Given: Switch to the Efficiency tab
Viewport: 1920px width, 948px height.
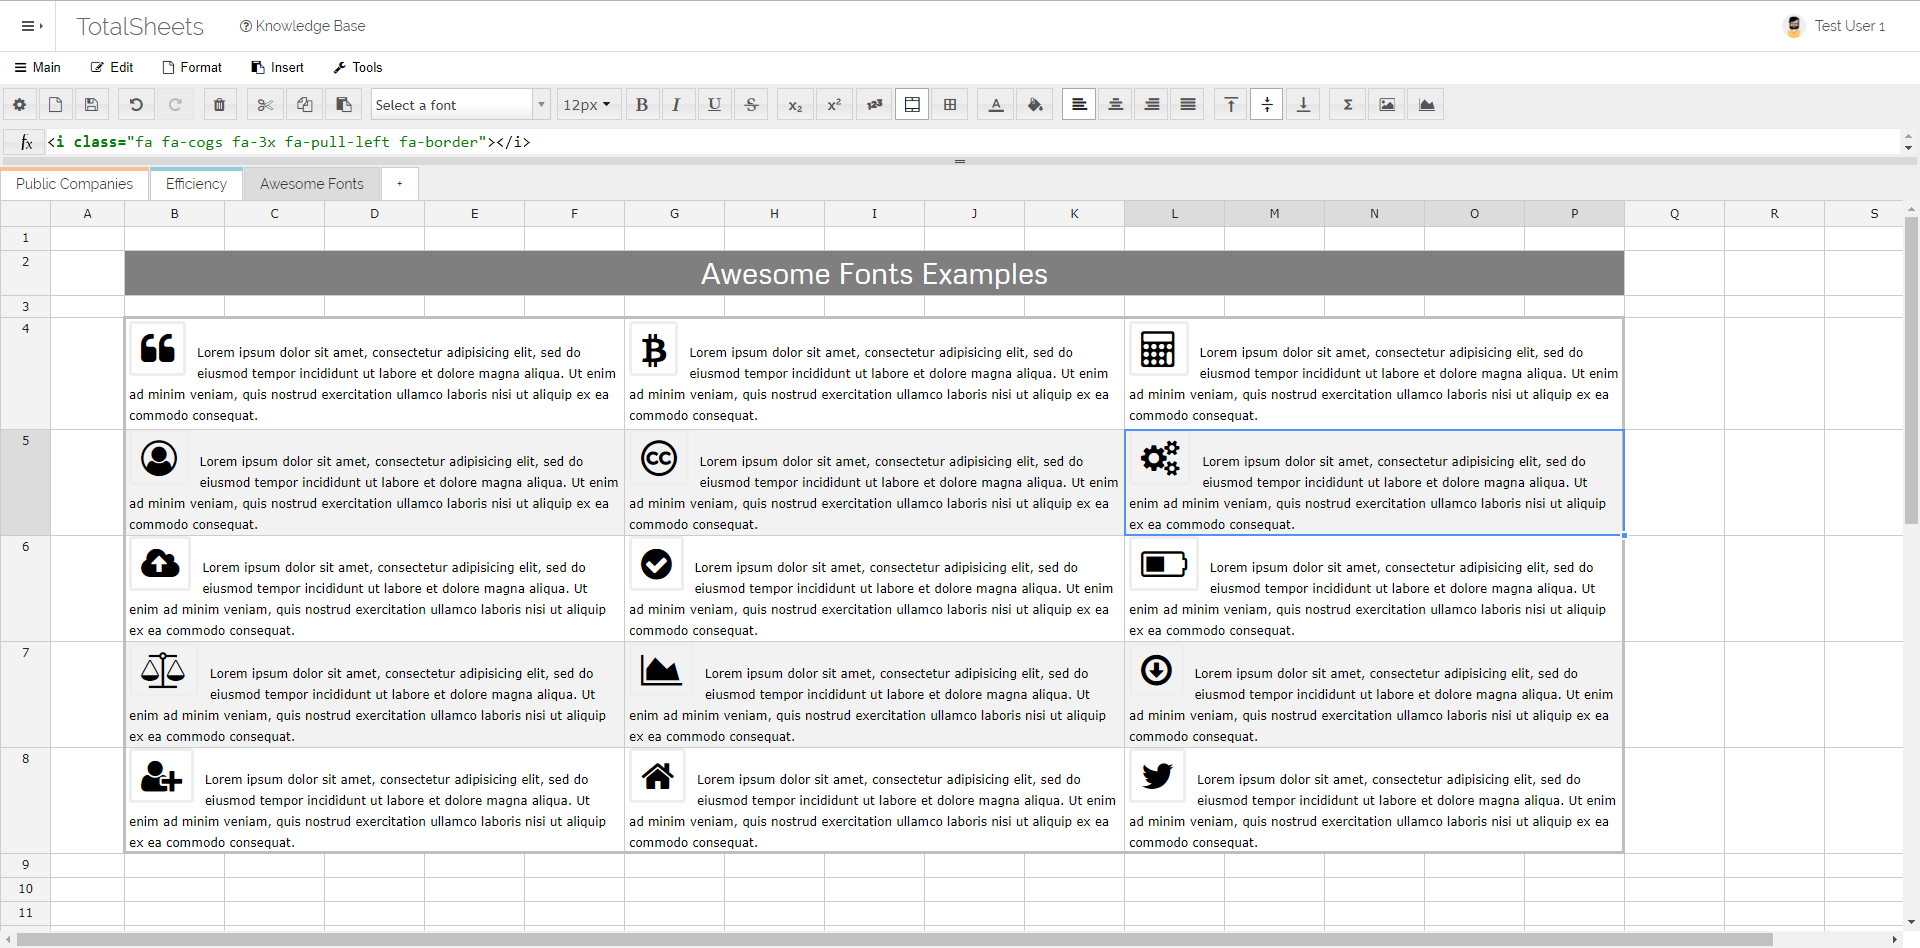Looking at the screenshot, I should (195, 184).
